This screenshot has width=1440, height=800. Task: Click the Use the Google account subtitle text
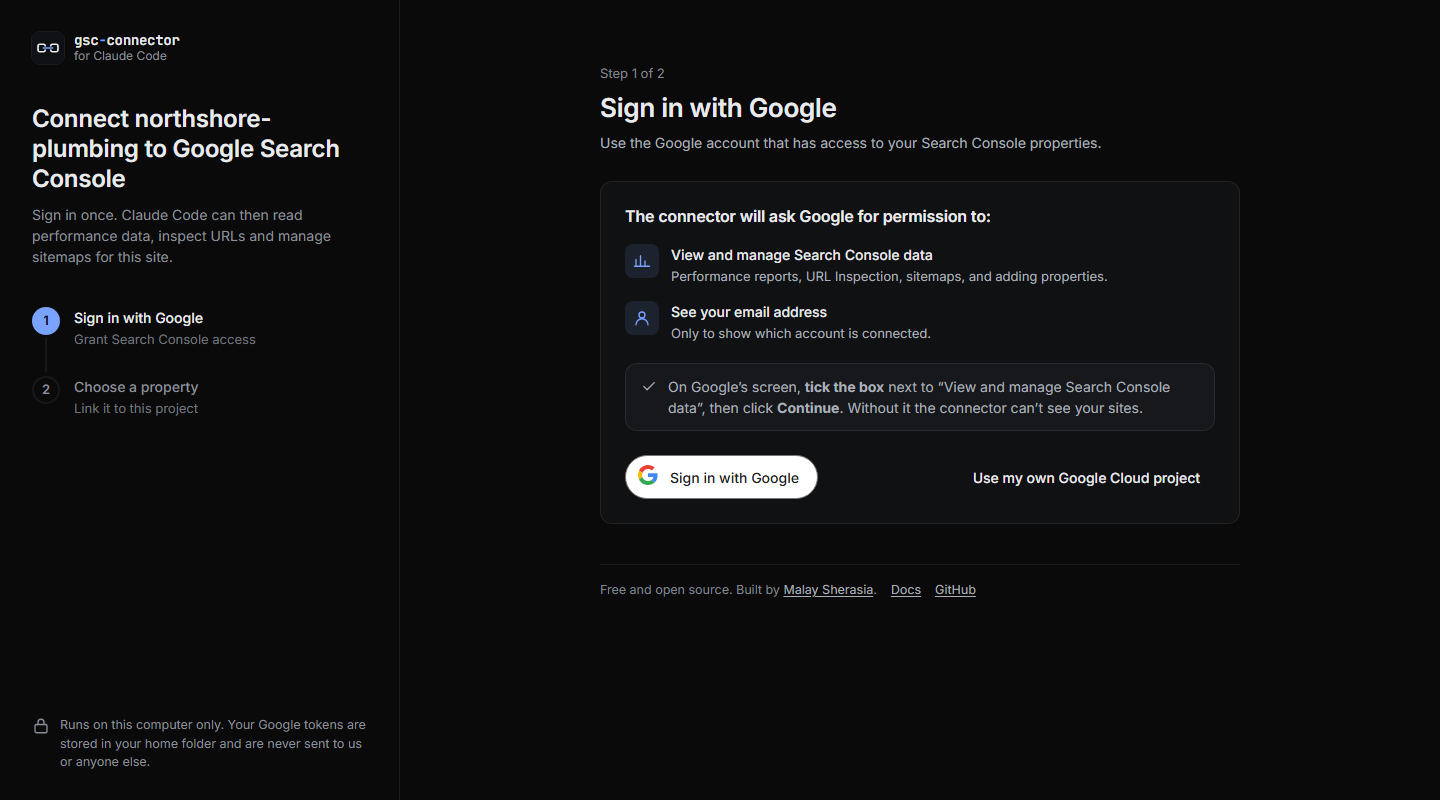point(850,143)
